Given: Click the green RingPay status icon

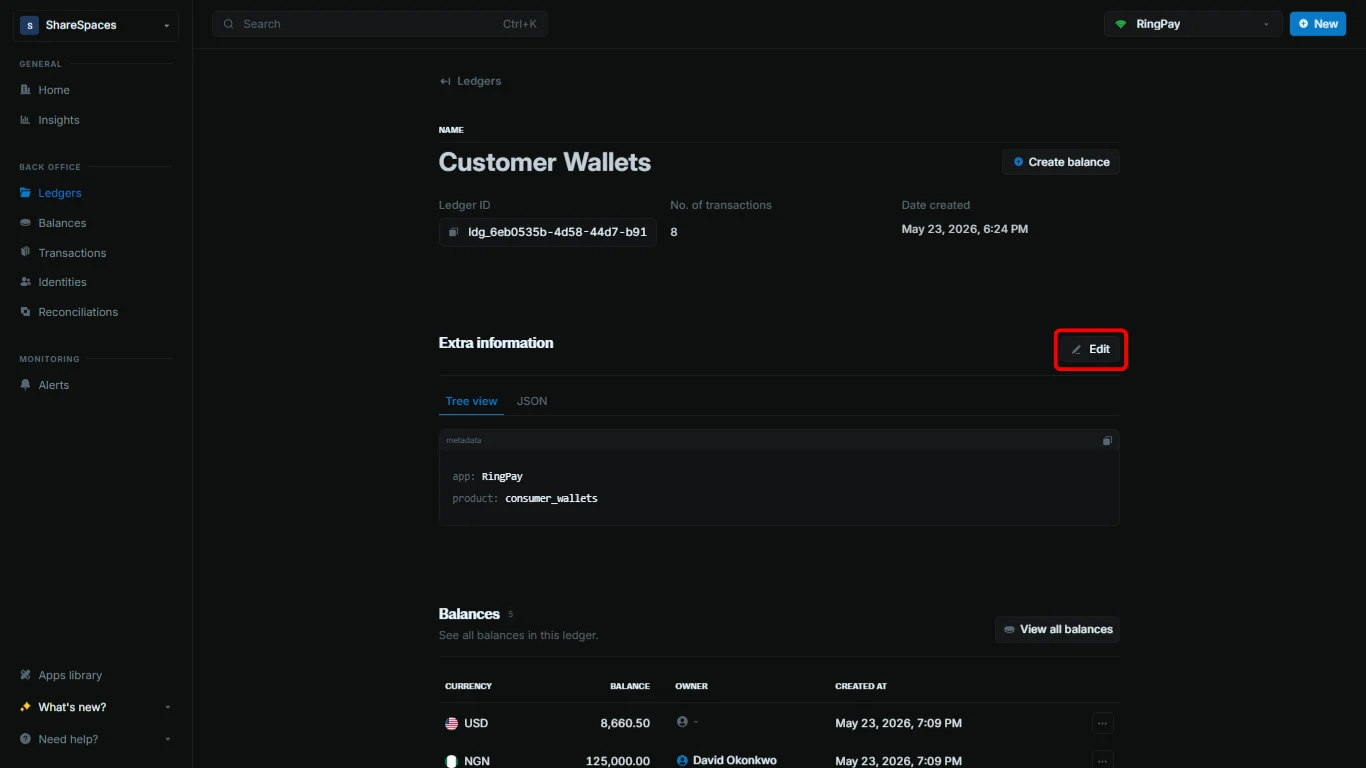Looking at the screenshot, I should pos(1121,24).
